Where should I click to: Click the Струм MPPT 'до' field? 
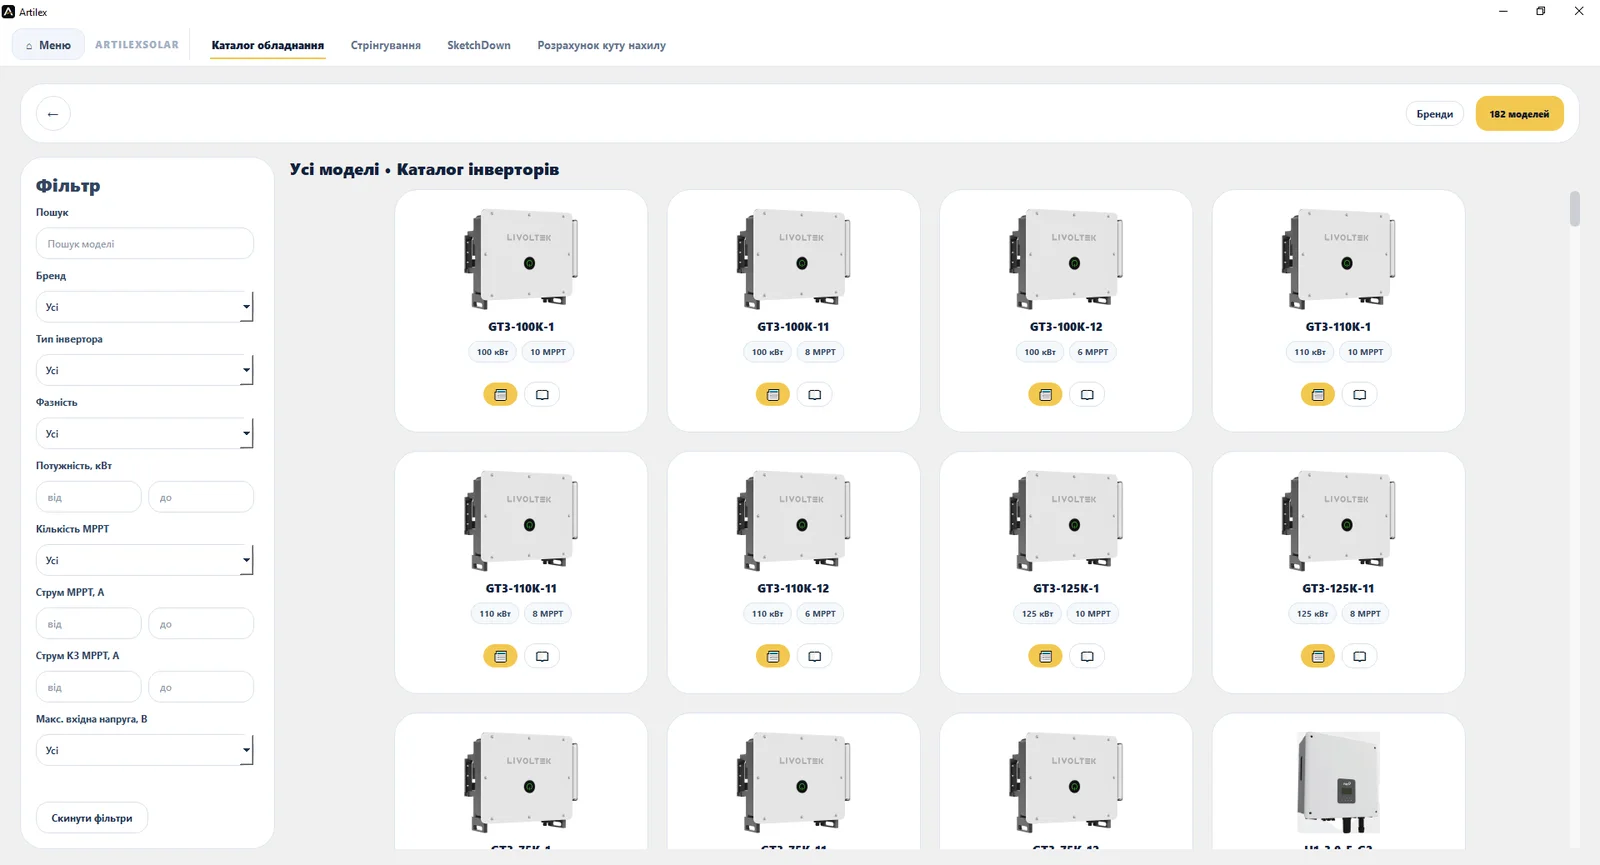coord(201,624)
